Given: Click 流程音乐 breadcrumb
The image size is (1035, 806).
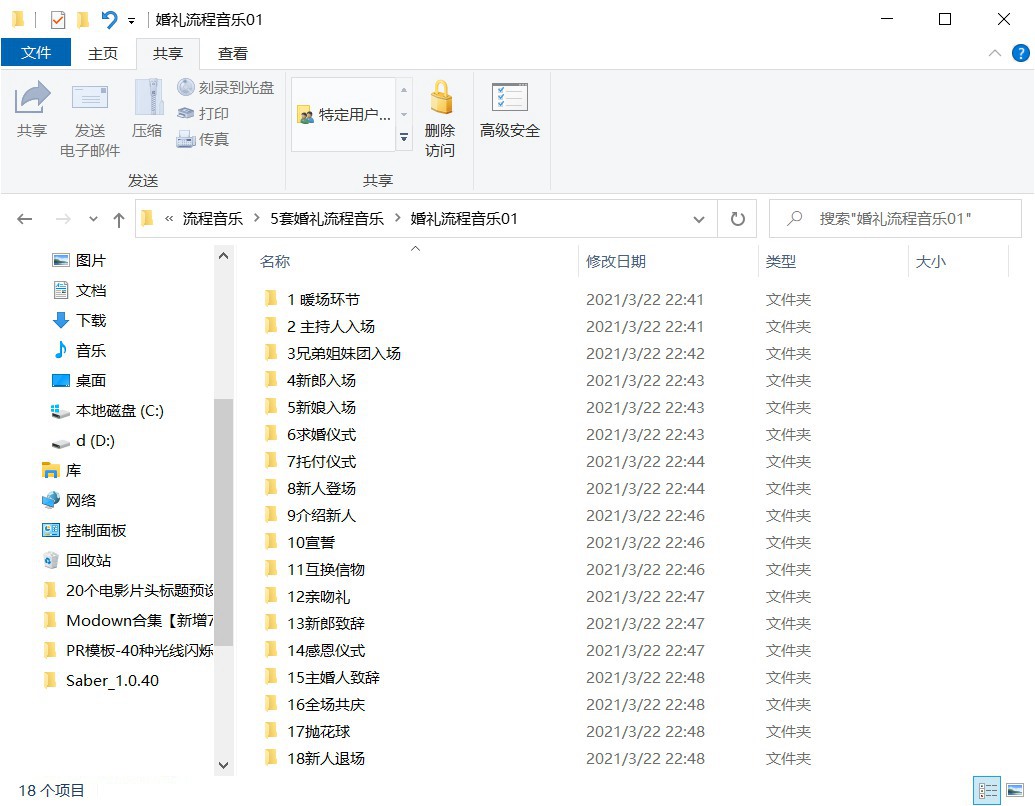Looking at the screenshot, I should coord(213,218).
